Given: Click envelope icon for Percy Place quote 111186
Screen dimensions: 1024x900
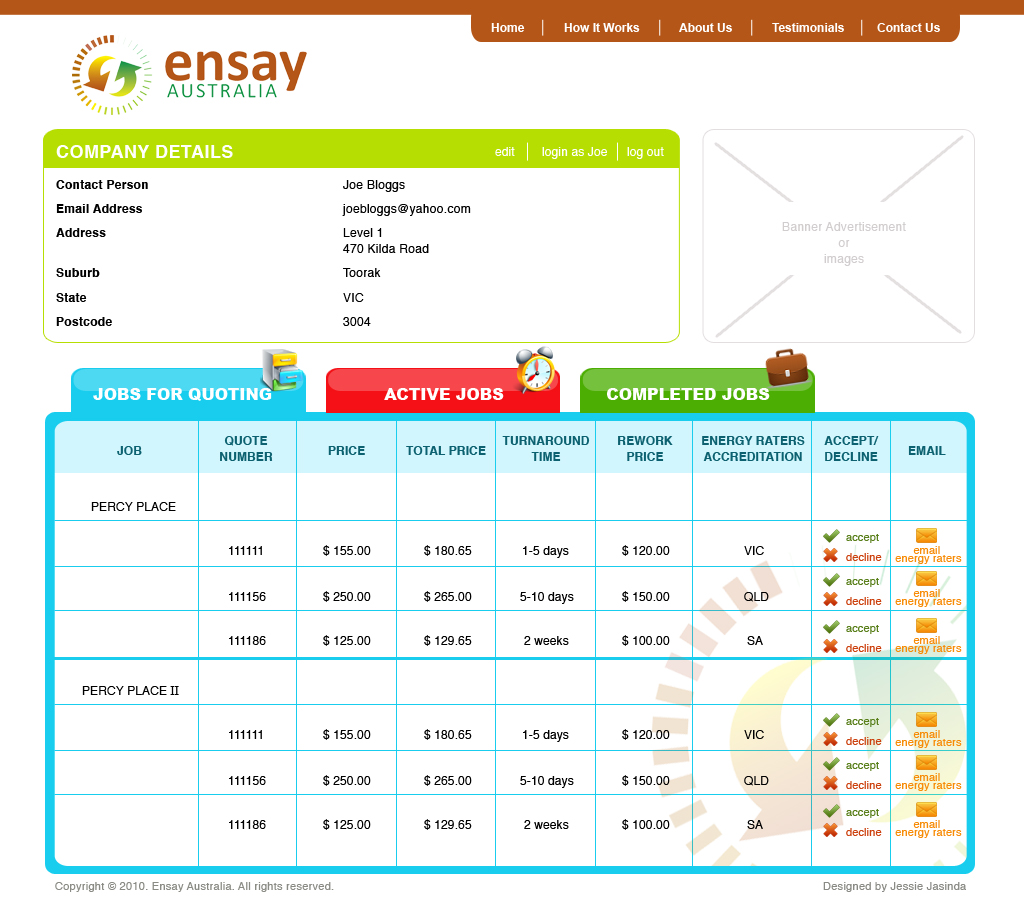Looking at the screenshot, I should [926, 626].
